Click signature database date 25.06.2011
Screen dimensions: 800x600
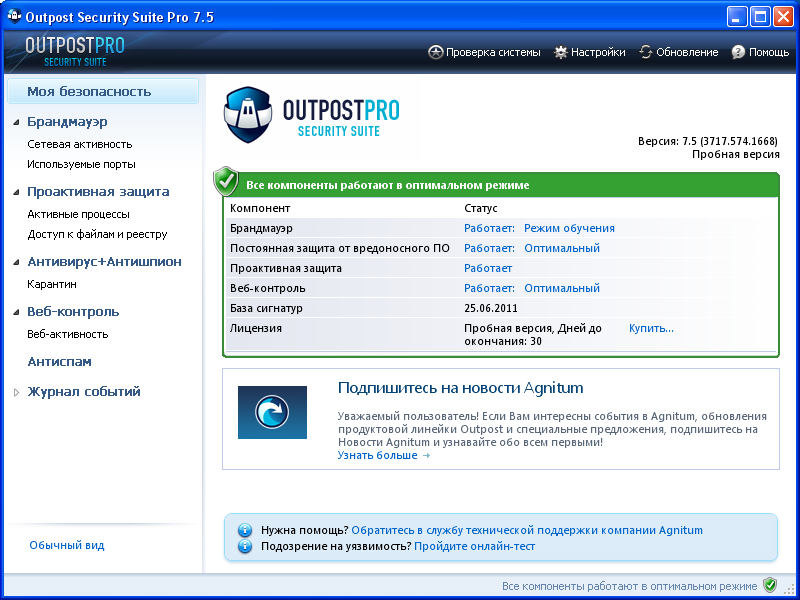(491, 308)
